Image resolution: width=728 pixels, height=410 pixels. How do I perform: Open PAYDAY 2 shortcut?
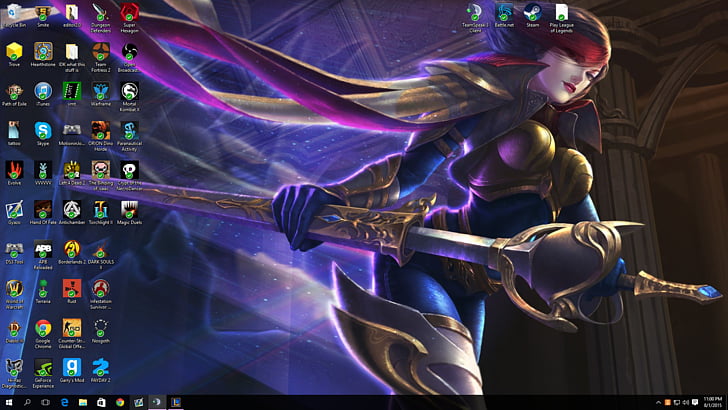101,371
